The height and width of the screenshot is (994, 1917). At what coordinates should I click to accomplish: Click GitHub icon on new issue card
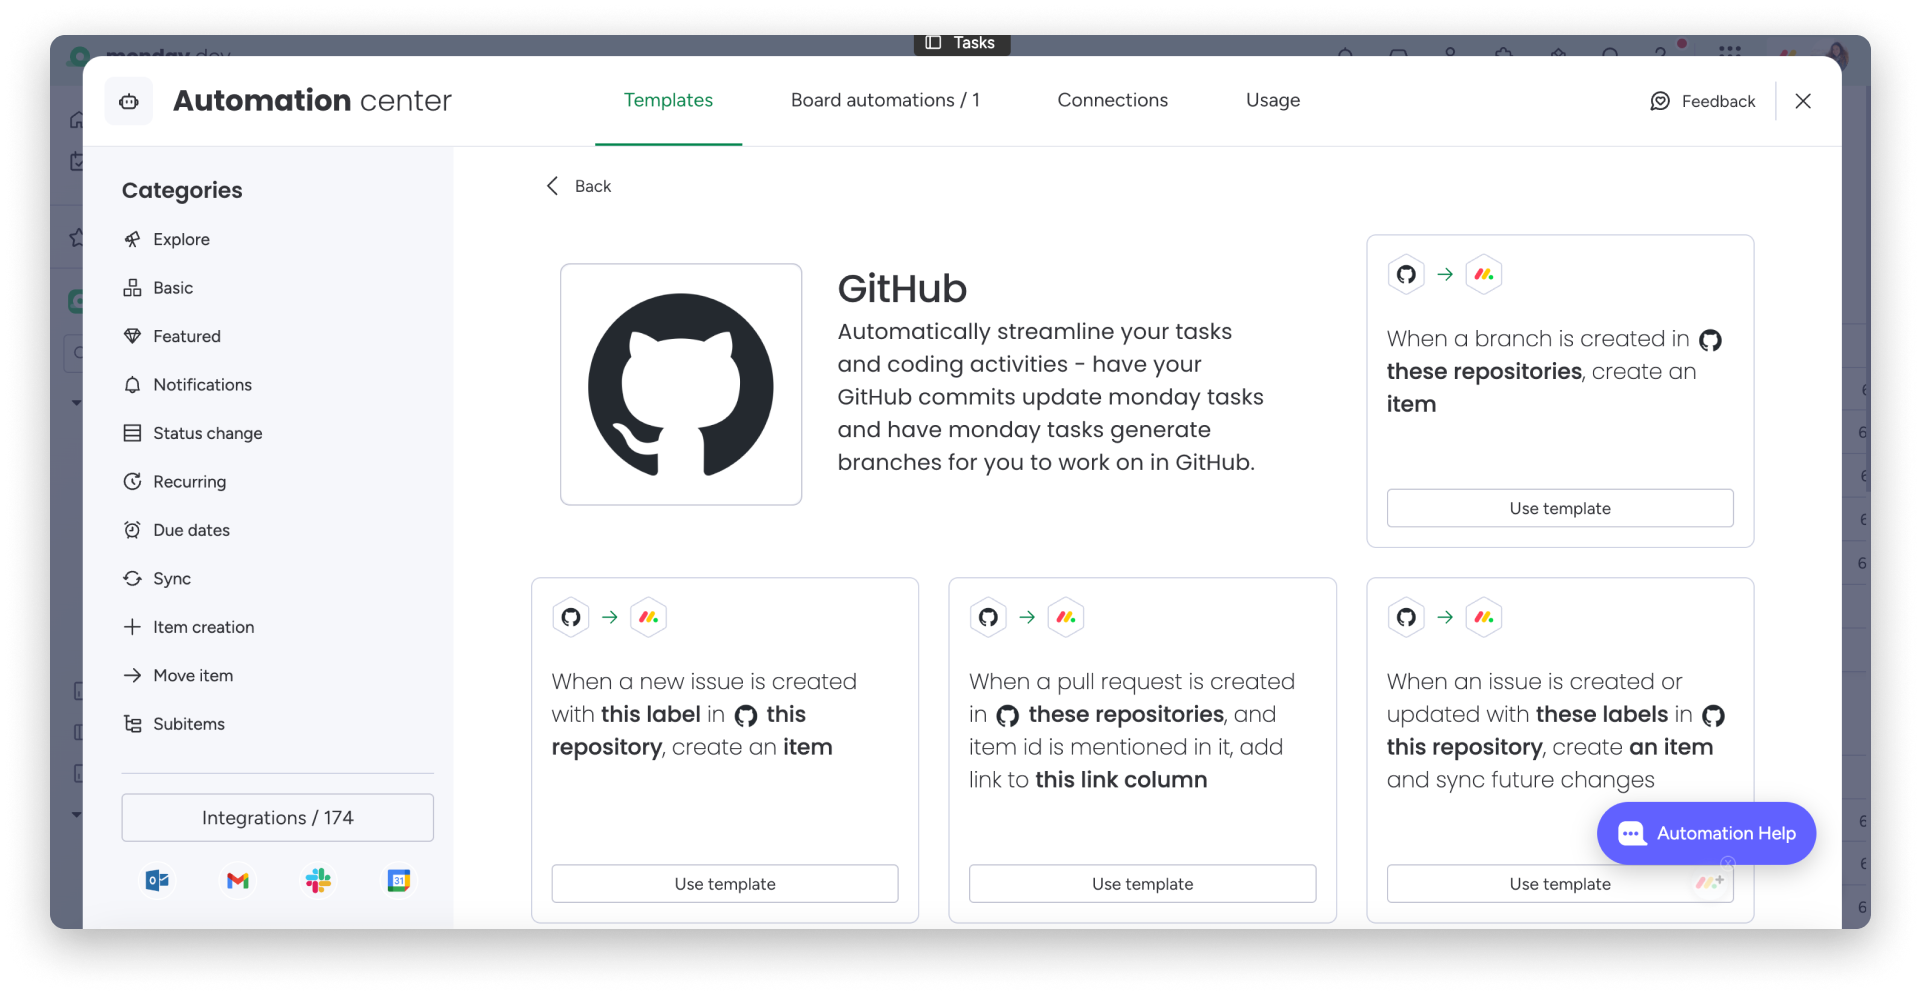pyautogui.click(x=571, y=617)
